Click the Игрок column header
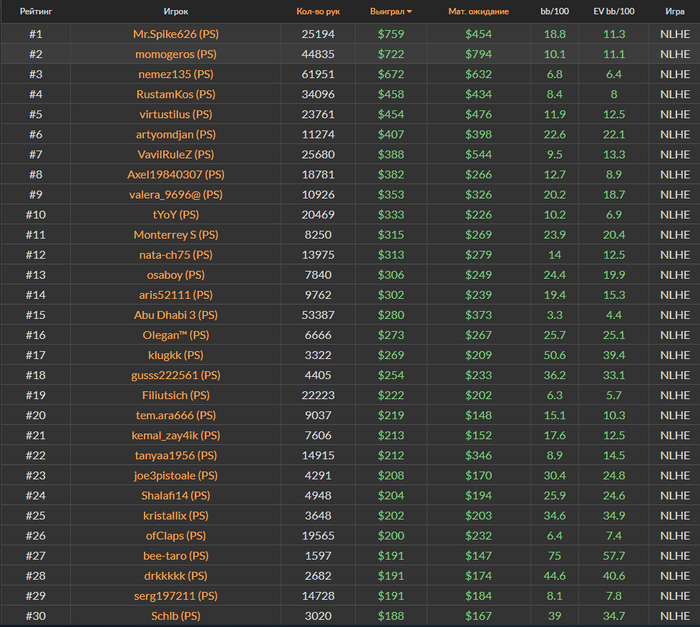 click(x=176, y=12)
